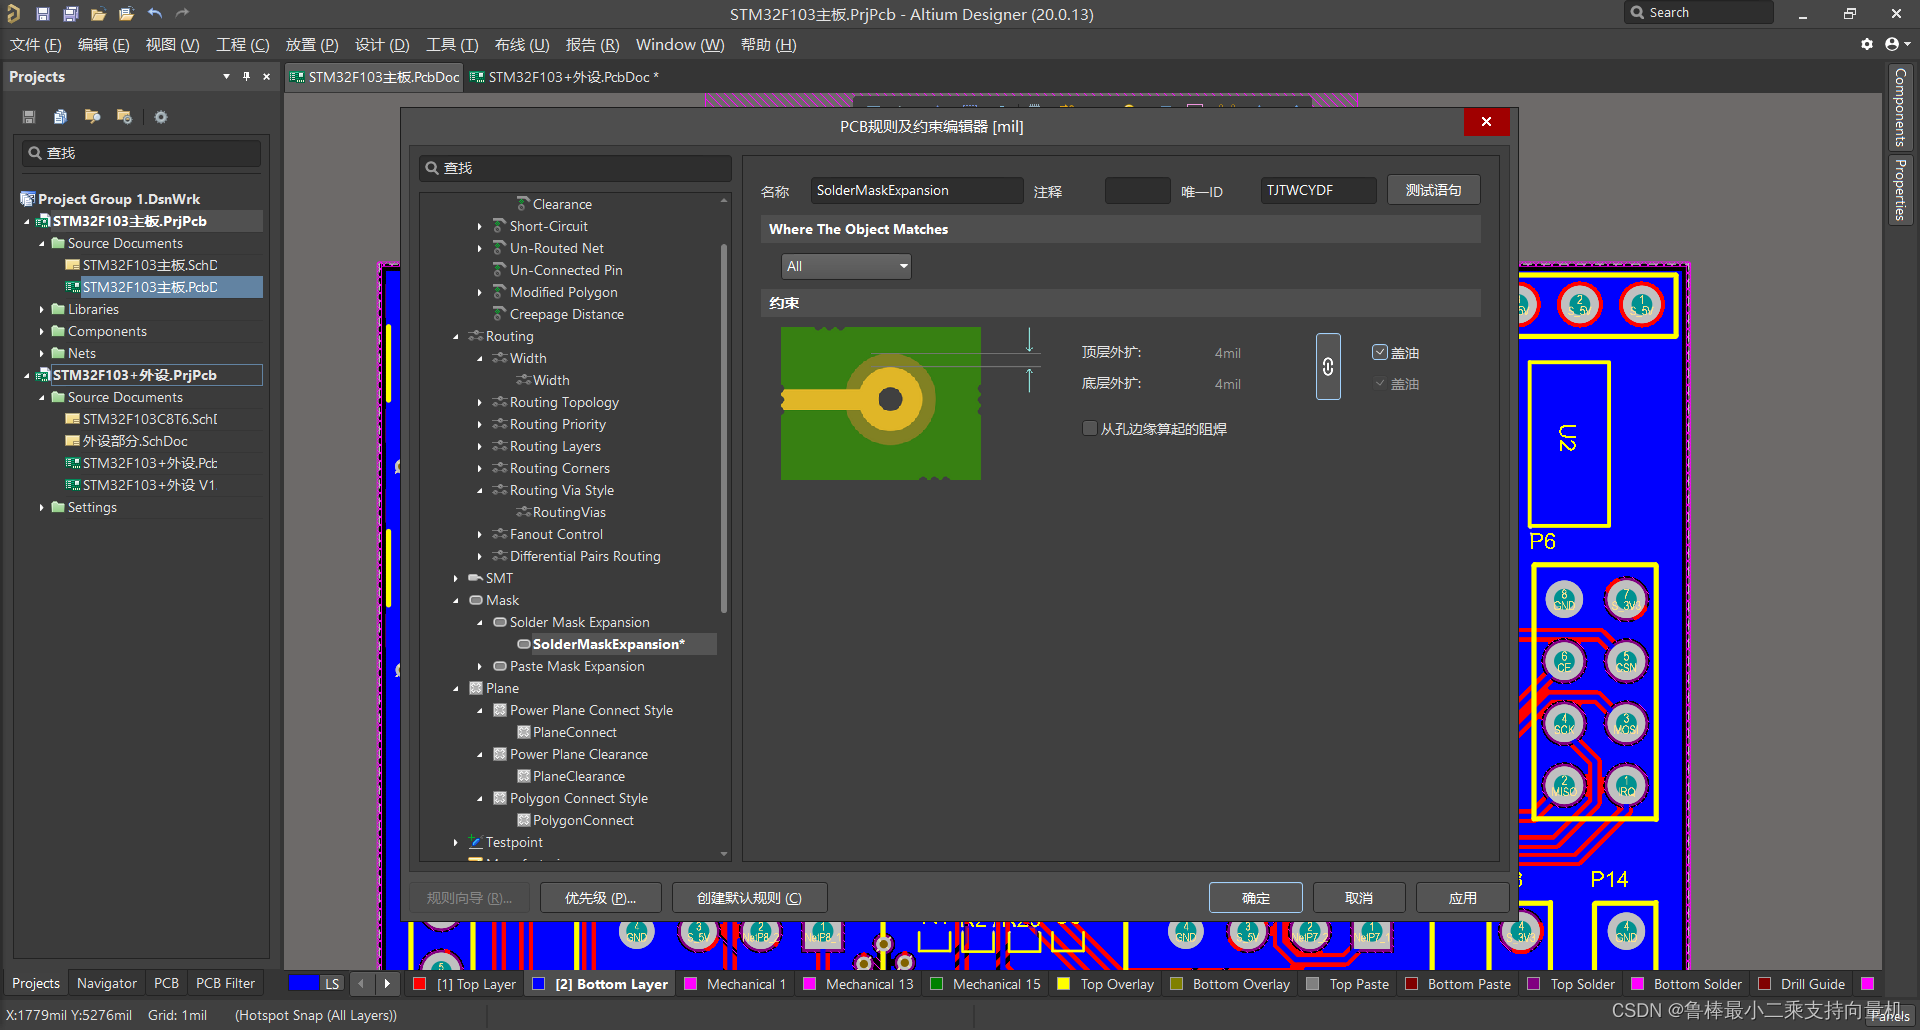Click the explore folder icon in Projects toolbar

92,117
